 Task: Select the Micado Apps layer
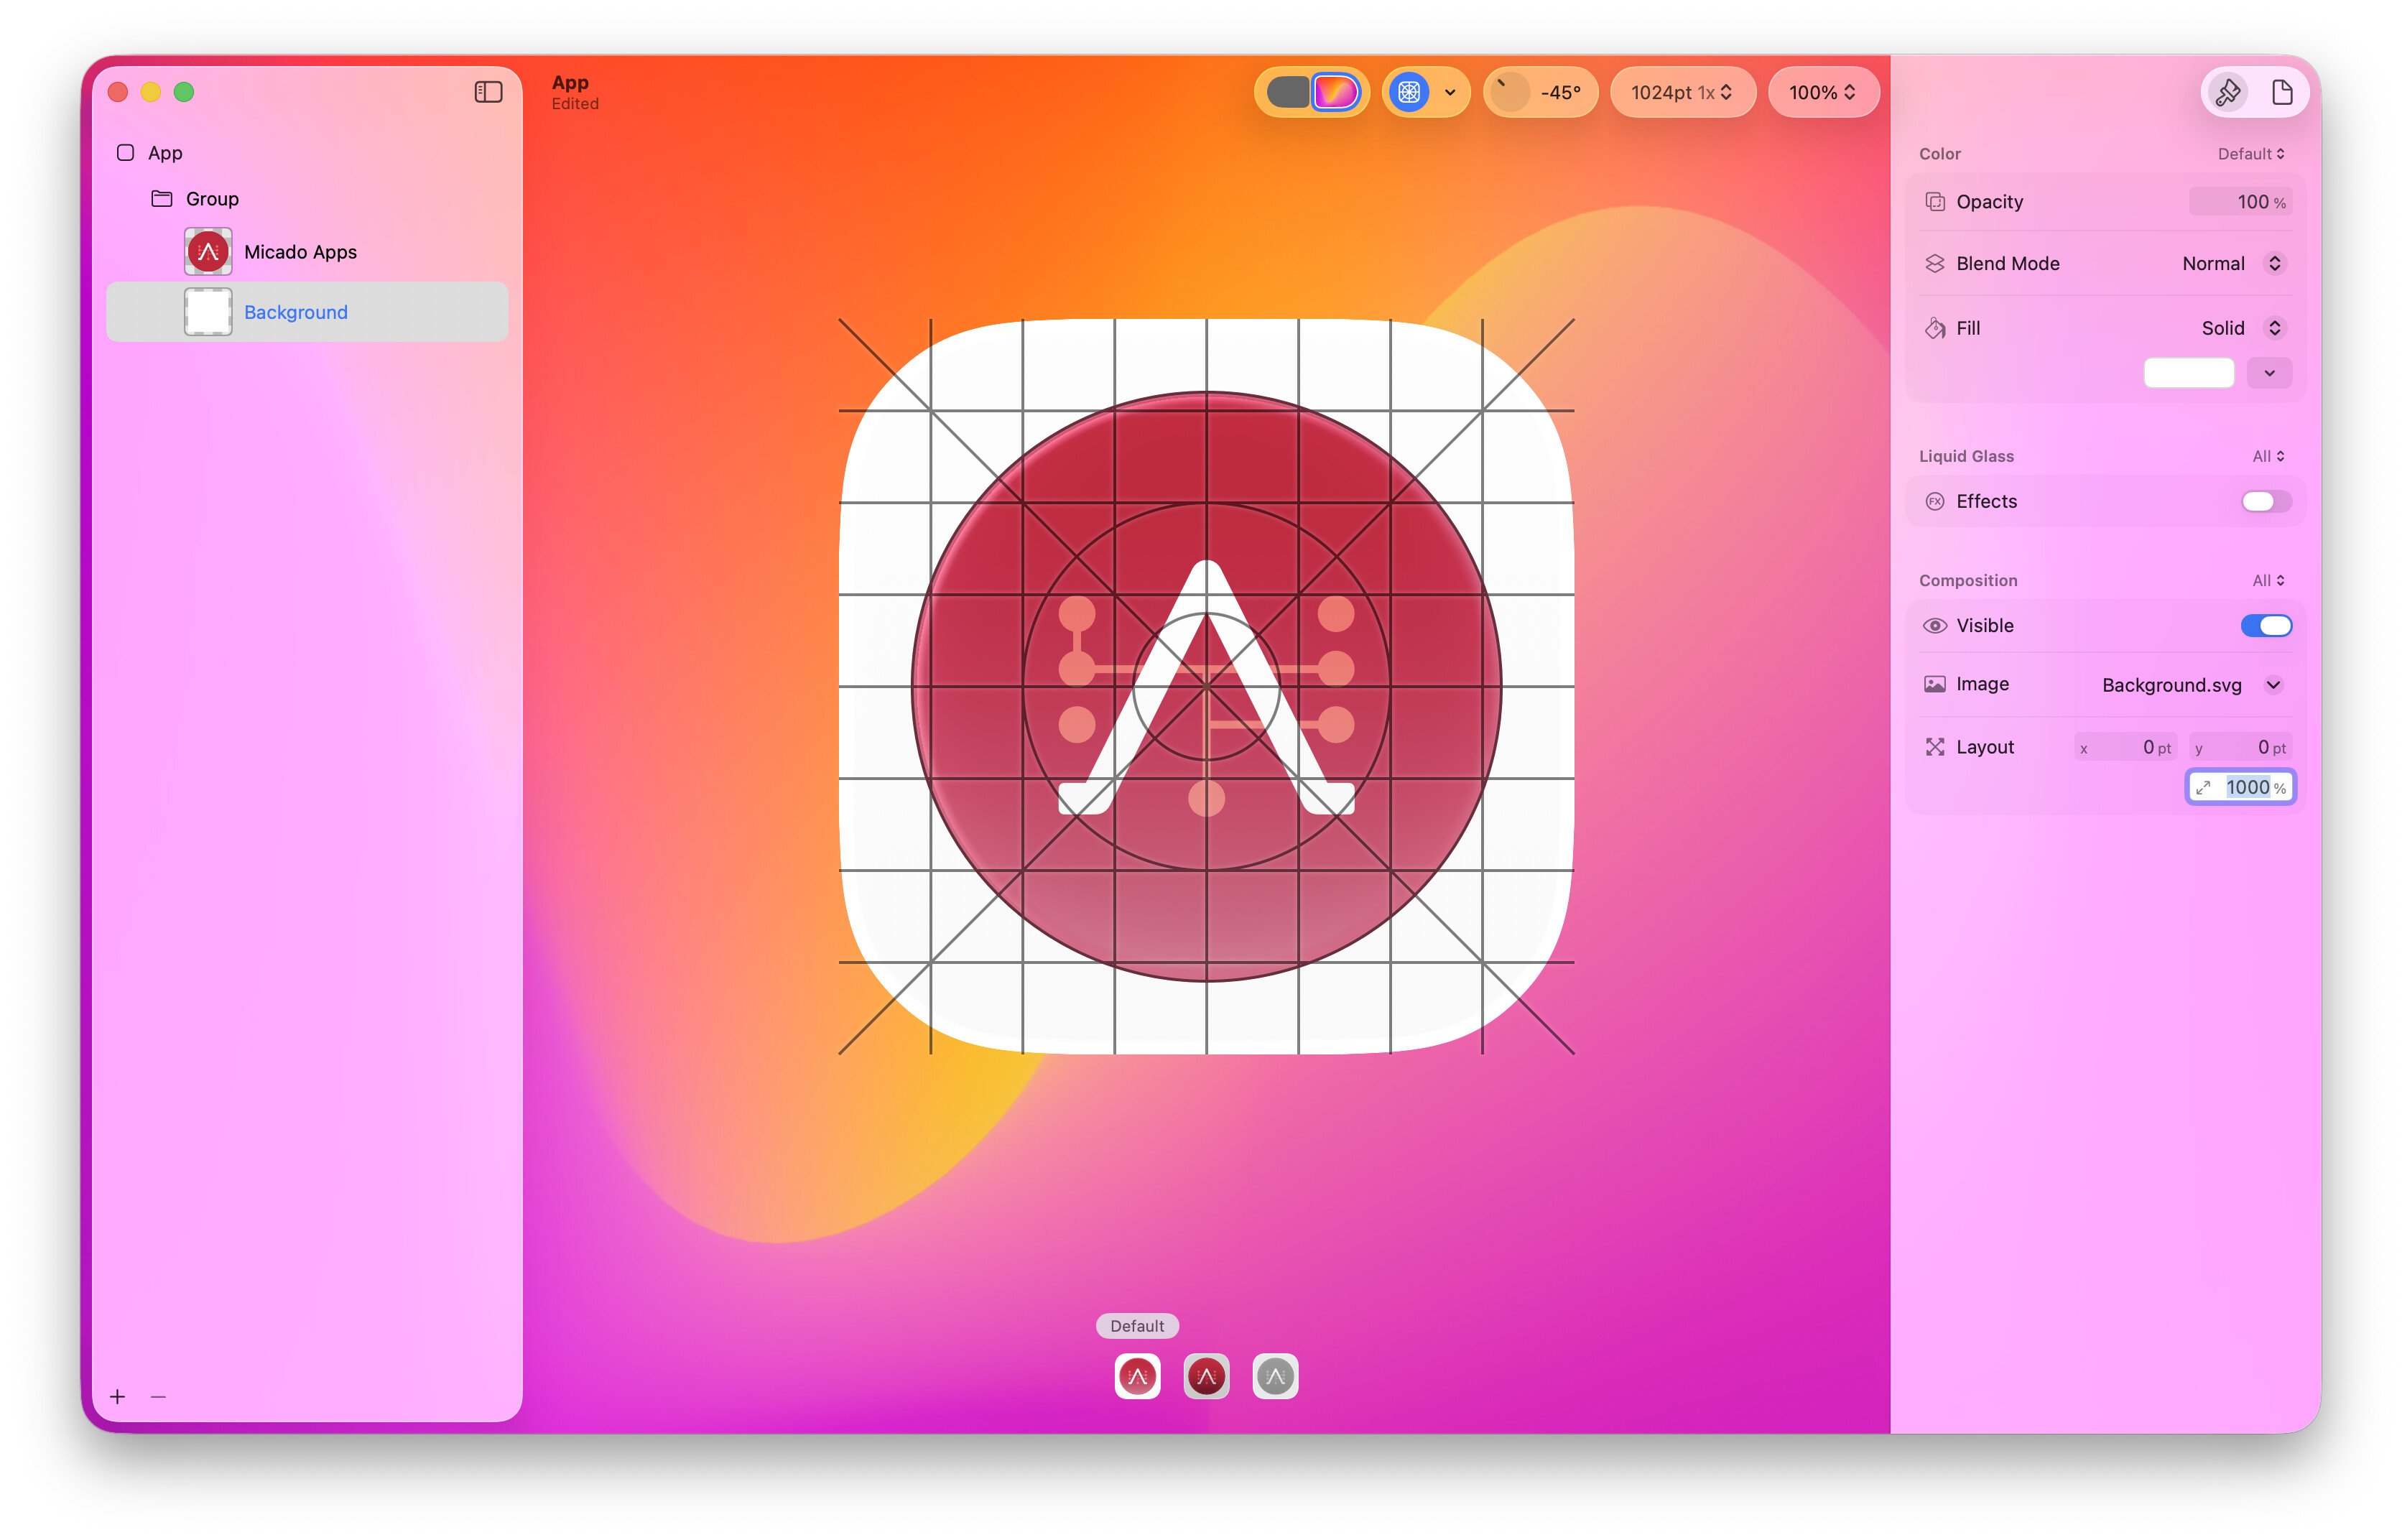(300, 252)
